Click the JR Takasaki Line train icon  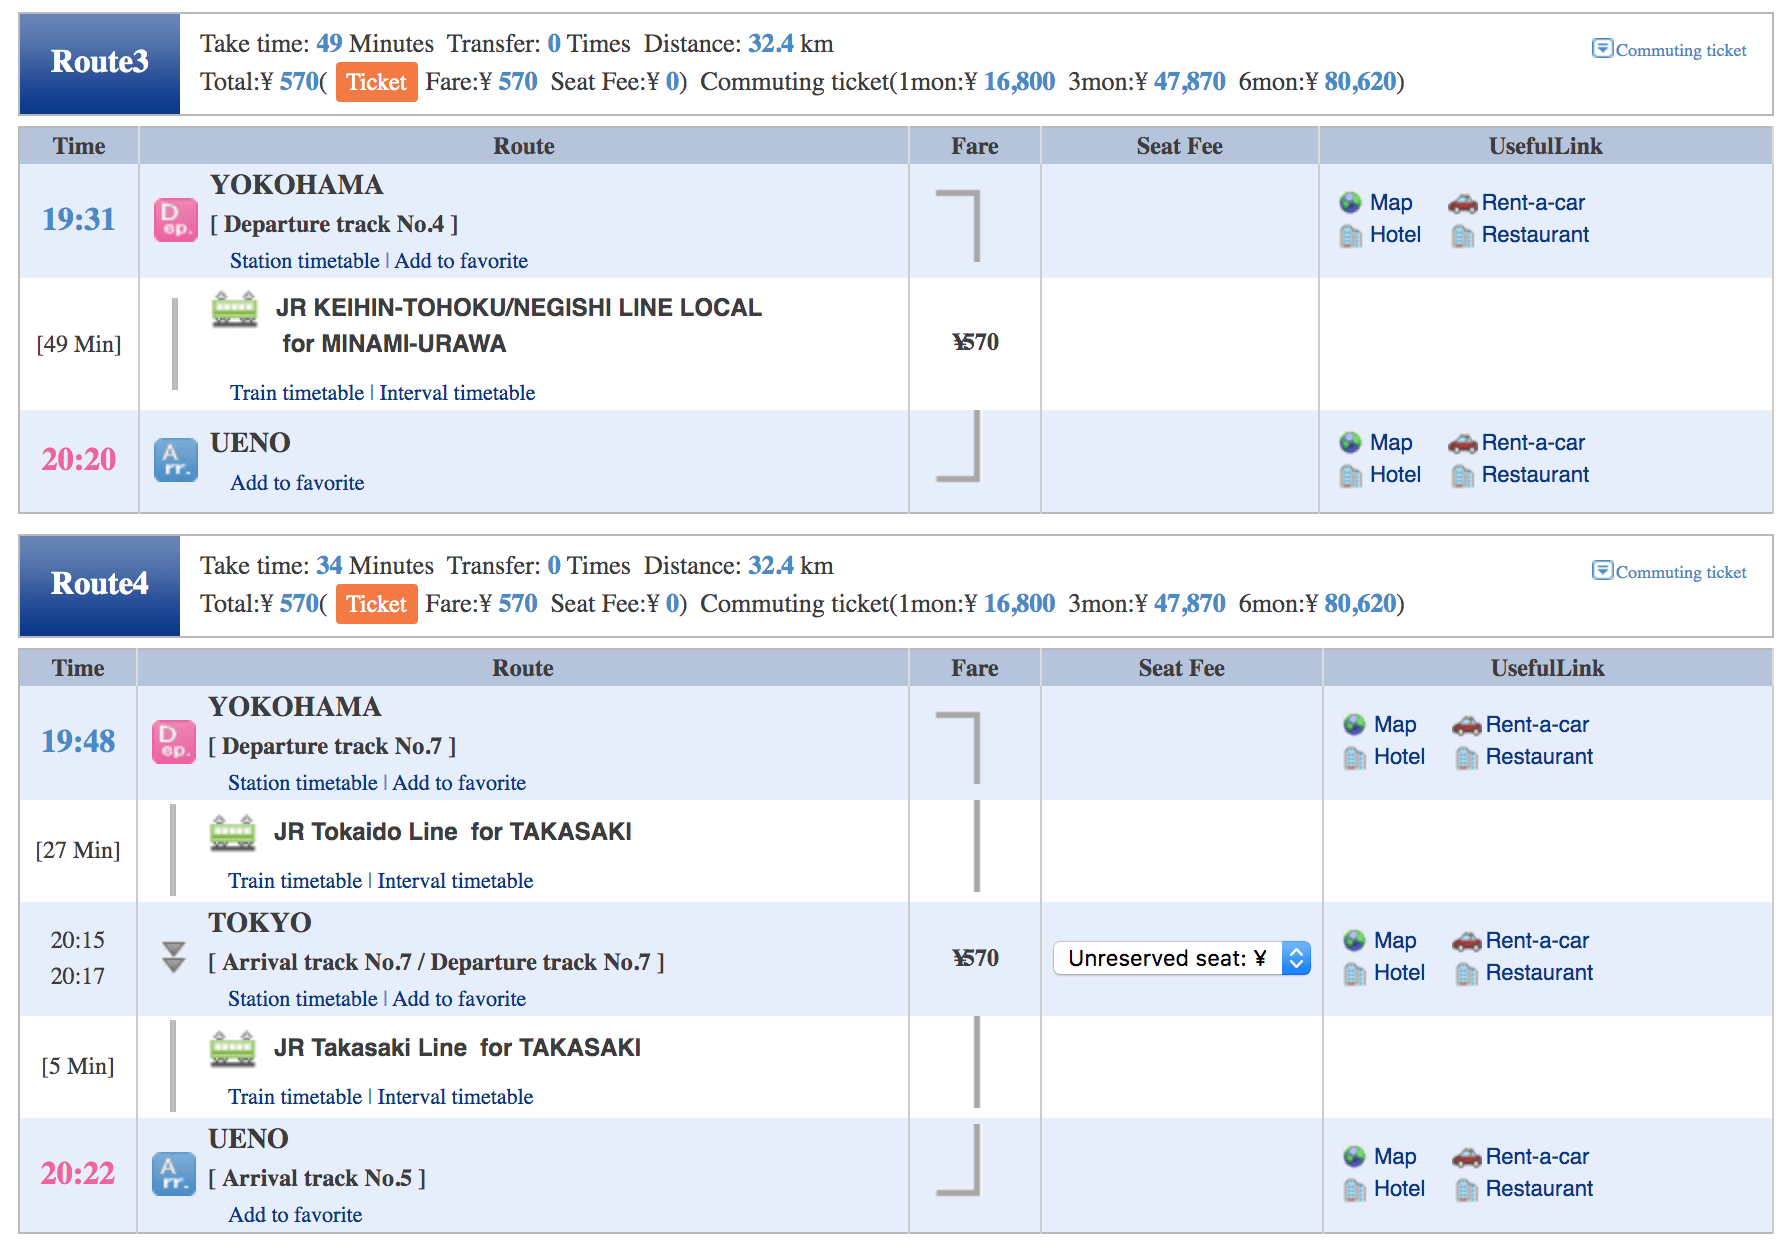(x=233, y=1048)
